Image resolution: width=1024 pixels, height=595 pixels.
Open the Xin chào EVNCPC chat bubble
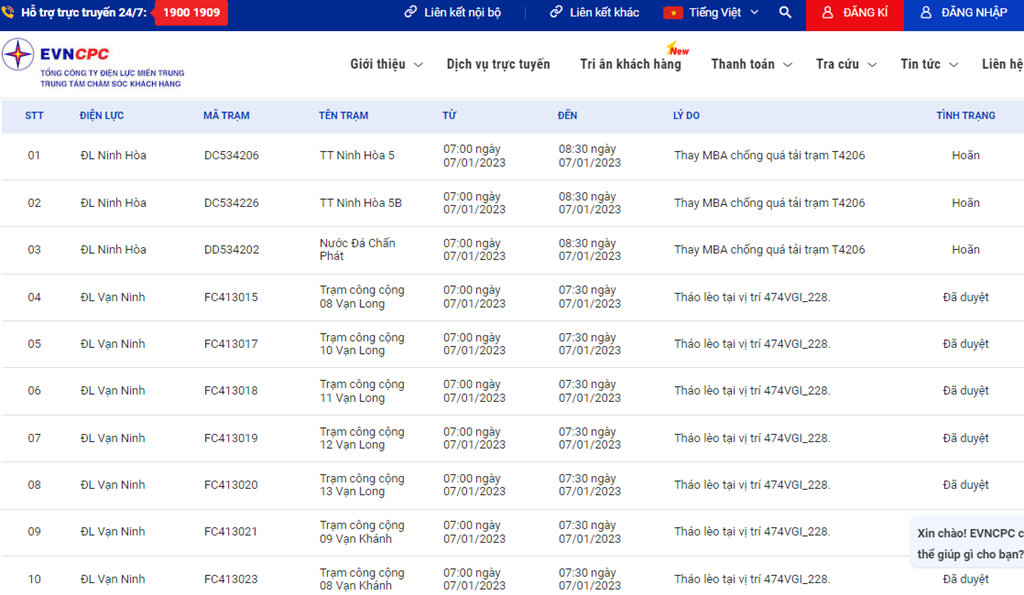click(968, 543)
